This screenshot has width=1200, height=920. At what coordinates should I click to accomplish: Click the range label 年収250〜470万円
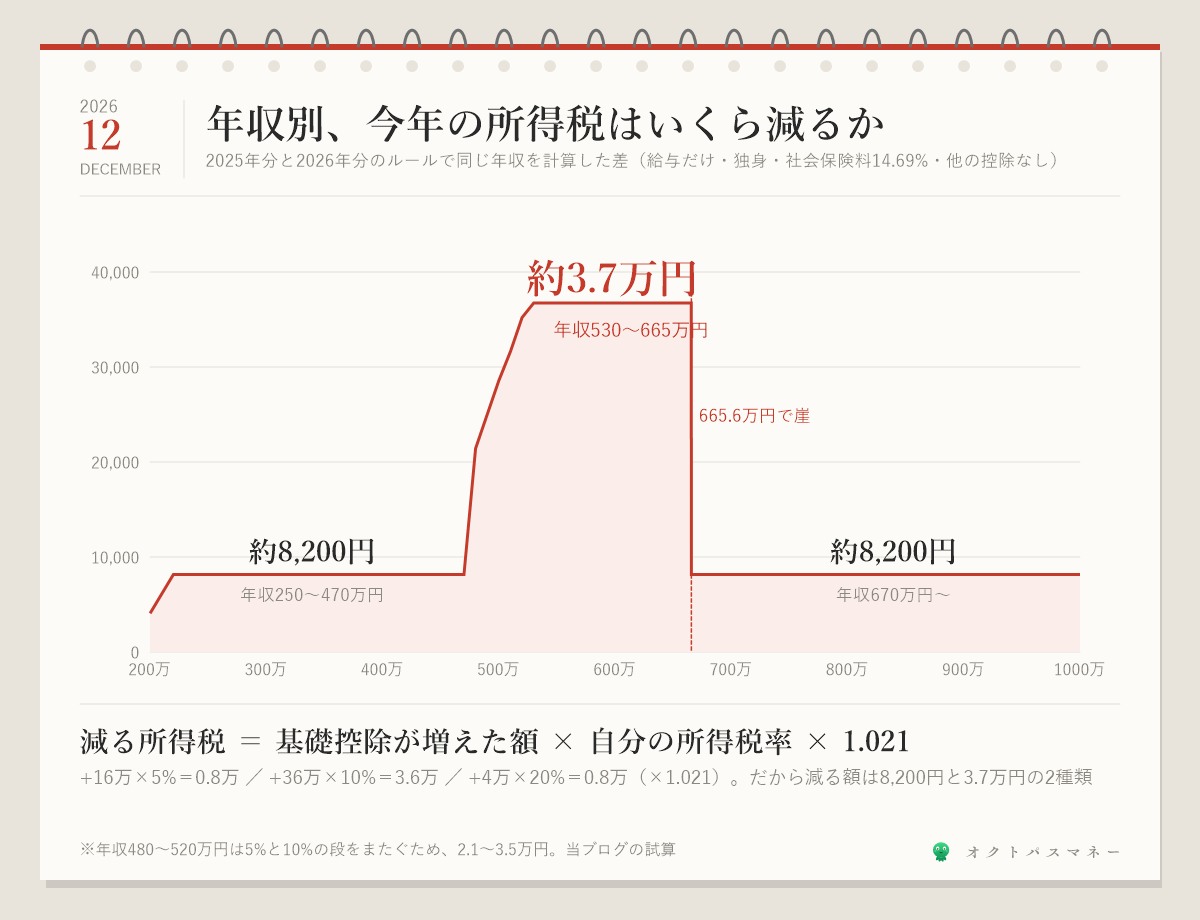[x=312, y=595]
